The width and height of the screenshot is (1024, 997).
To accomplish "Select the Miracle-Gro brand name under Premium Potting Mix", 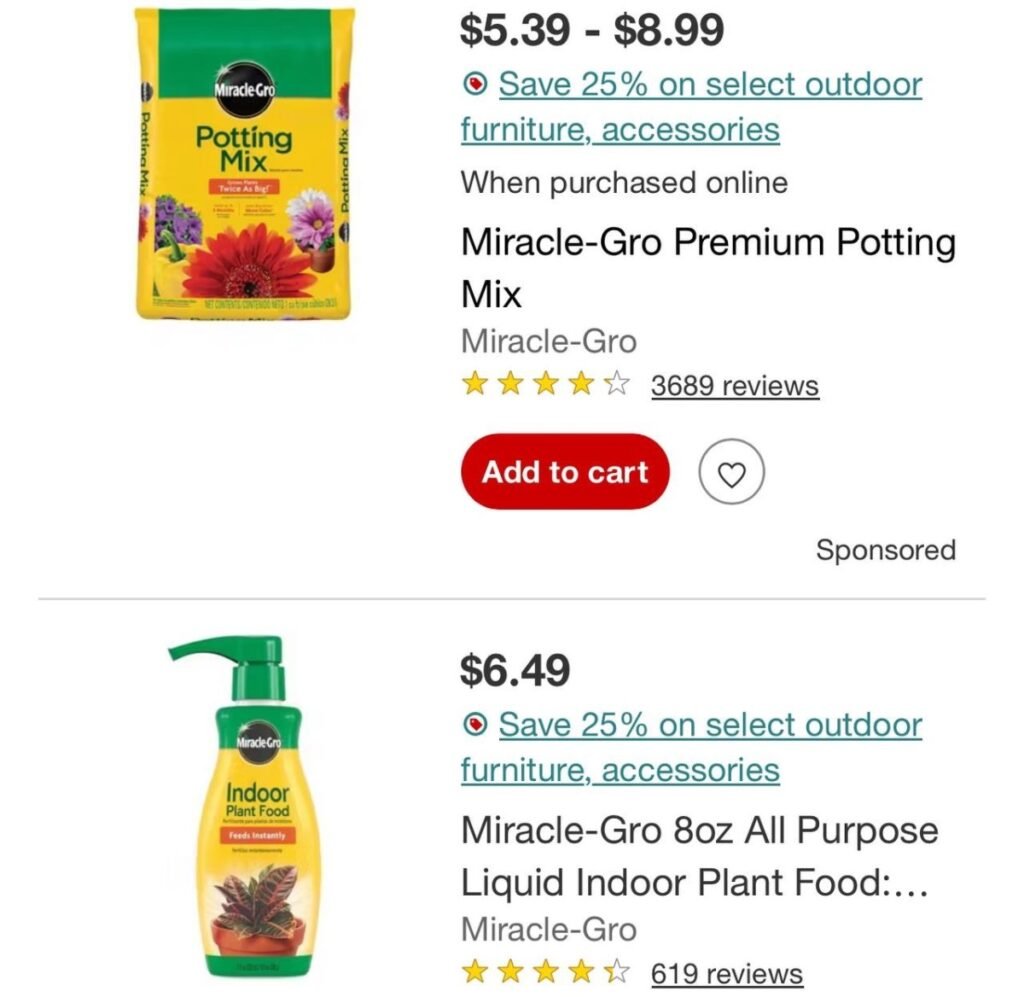I will coord(548,341).
